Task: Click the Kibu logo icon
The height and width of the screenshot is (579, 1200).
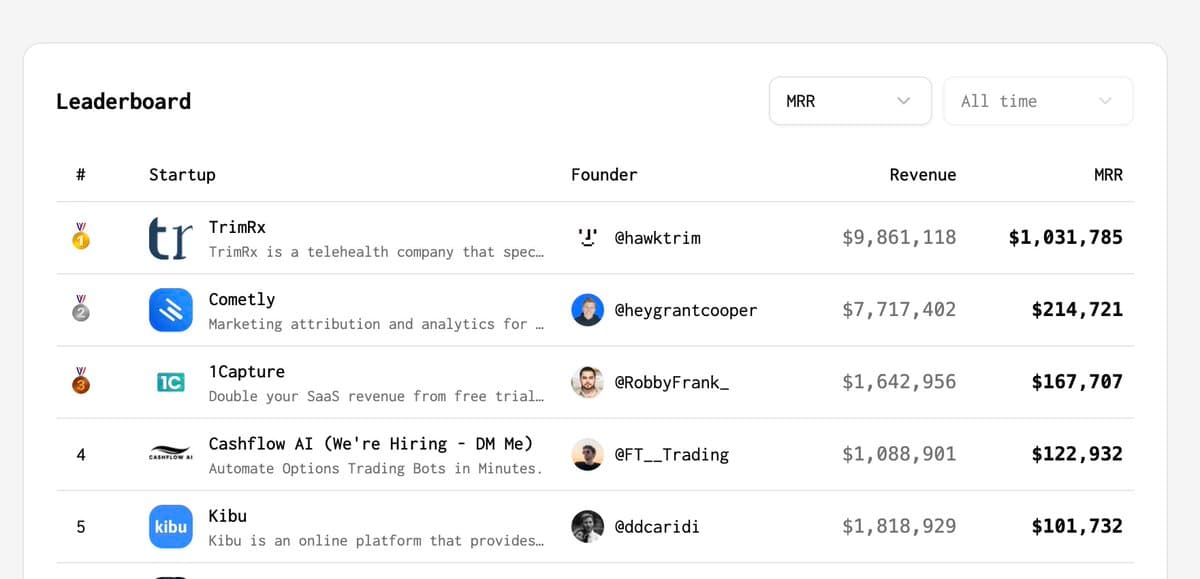Action: coord(170,526)
